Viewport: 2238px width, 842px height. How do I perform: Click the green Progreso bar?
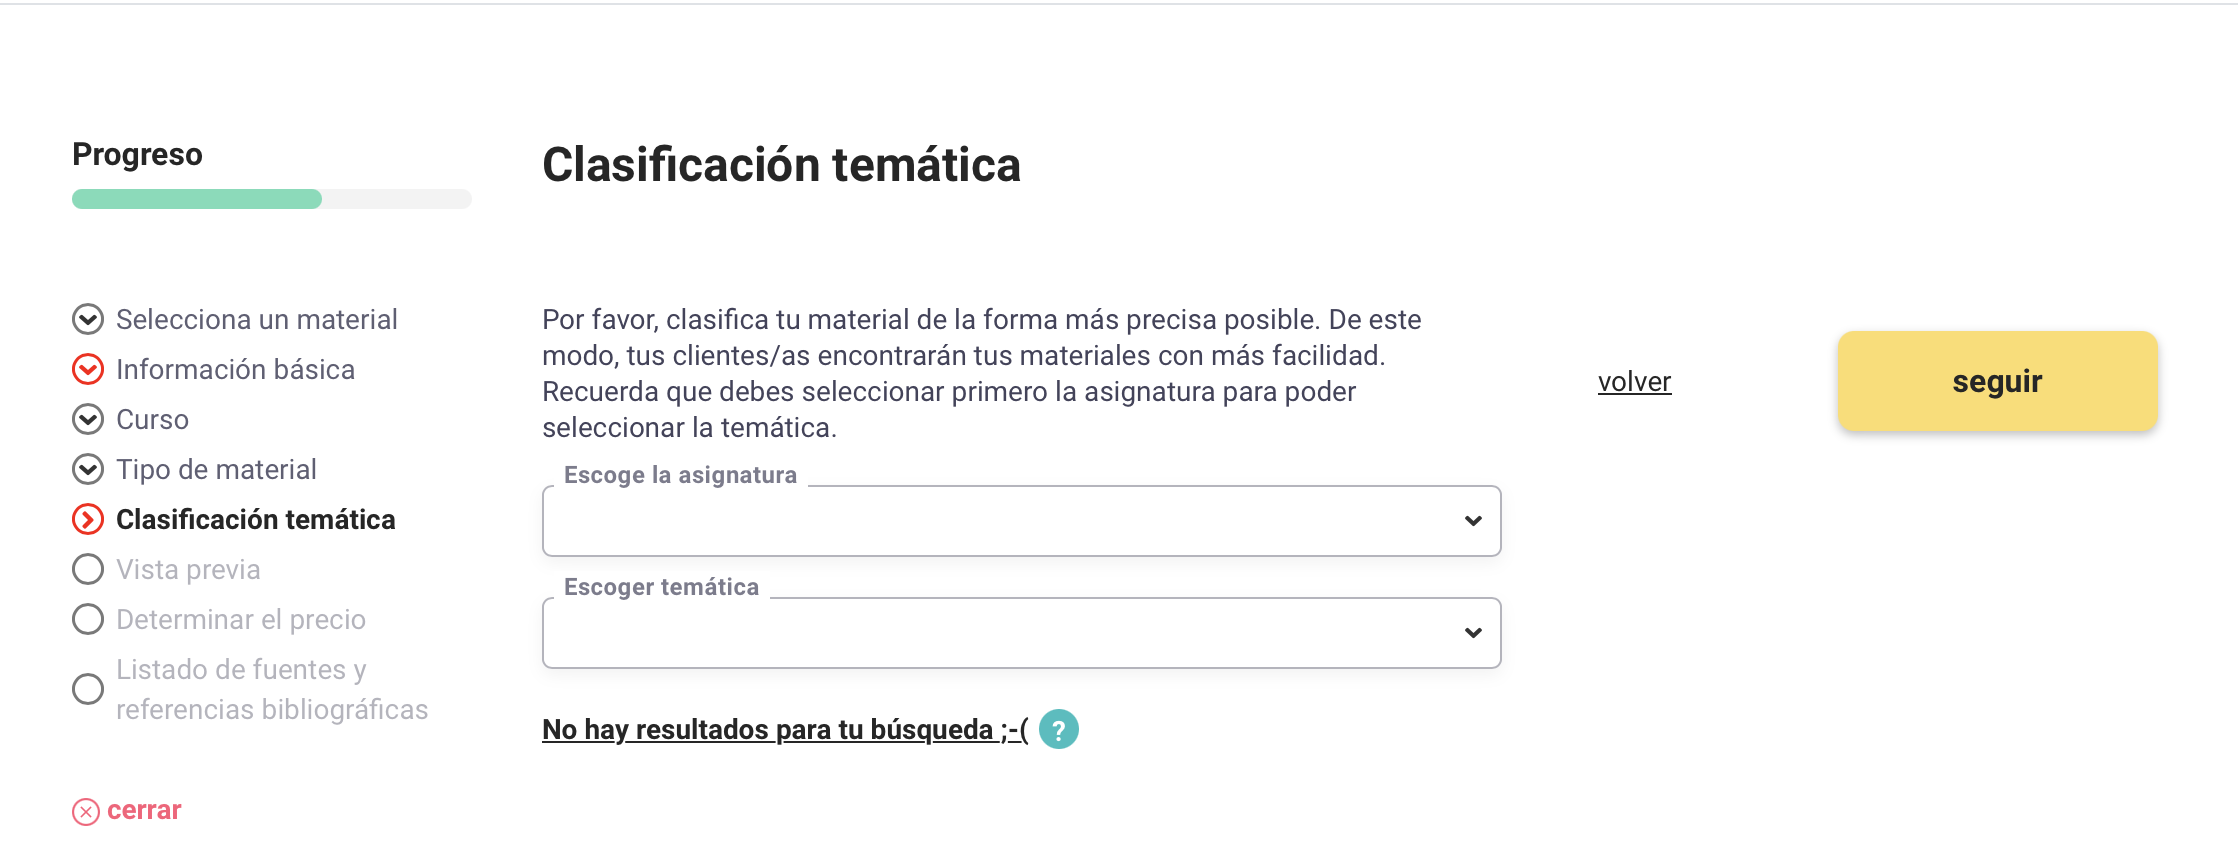coord(197,199)
